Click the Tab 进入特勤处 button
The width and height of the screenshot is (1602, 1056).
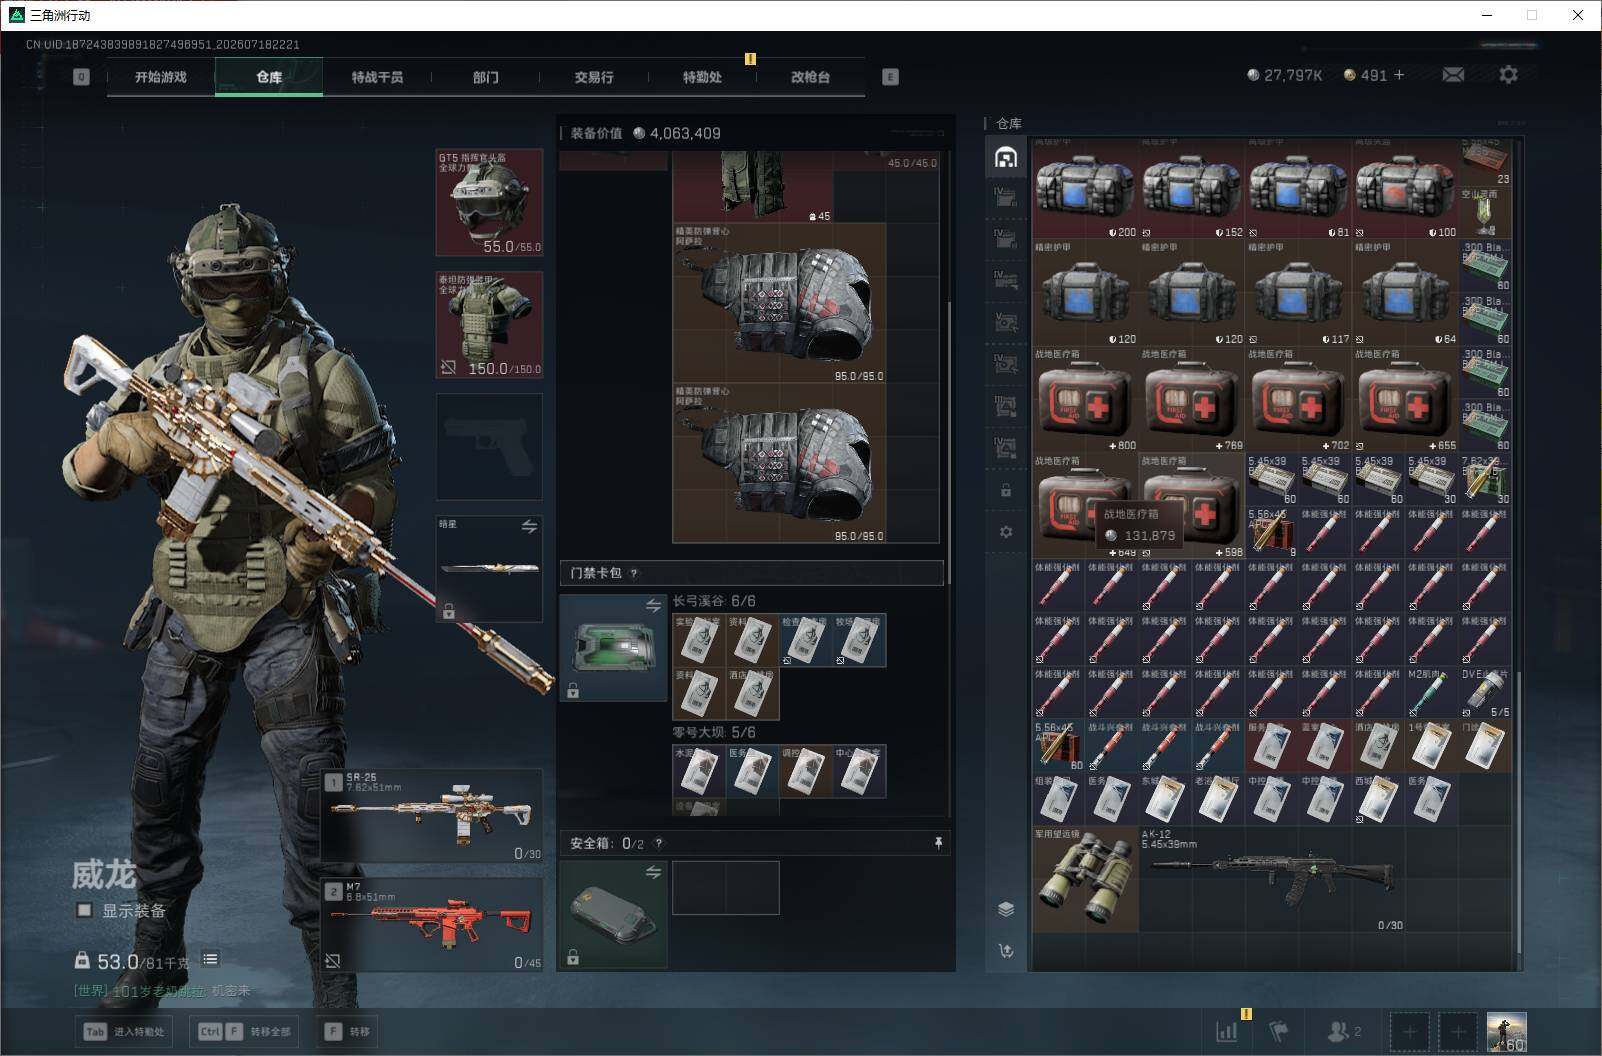pos(124,1031)
